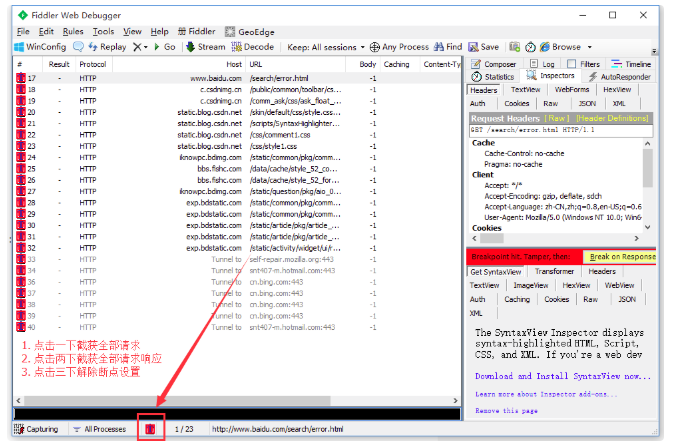The height and width of the screenshot is (445, 673).
Task: Click the black QuickExec command box
Action: point(237,414)
